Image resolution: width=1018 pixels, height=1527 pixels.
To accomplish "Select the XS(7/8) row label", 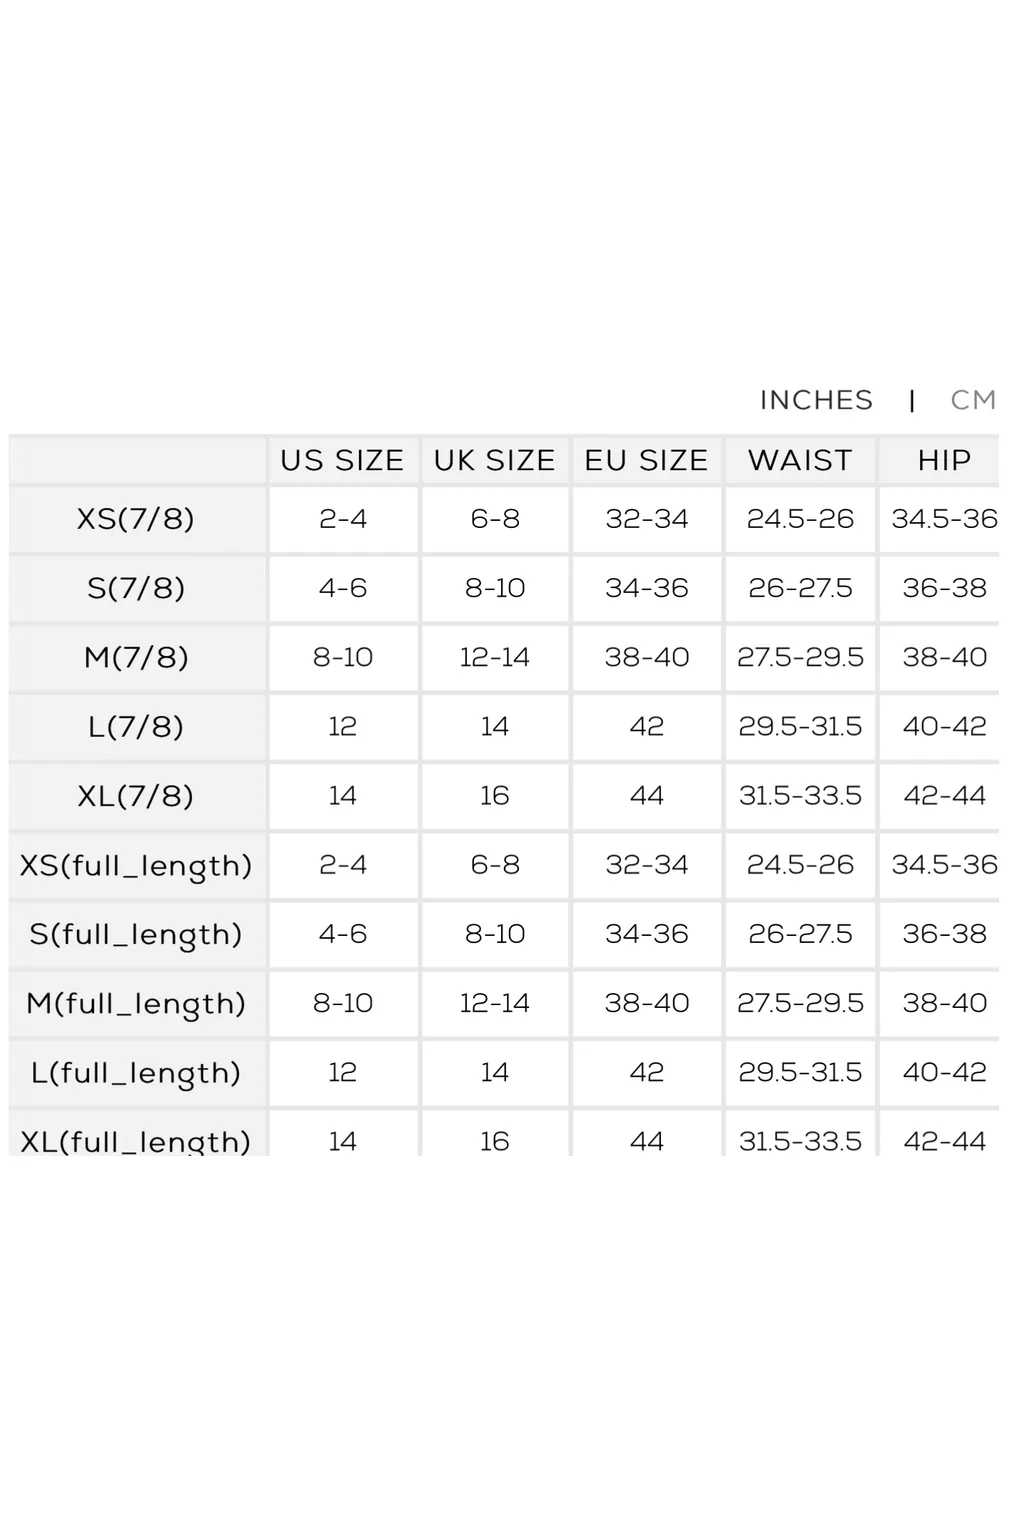I will [x=137, y=519].
